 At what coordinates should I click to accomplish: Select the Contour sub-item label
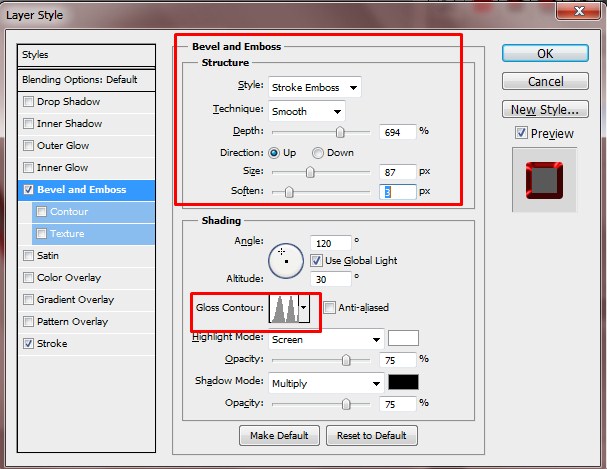(x=69, y=212)
